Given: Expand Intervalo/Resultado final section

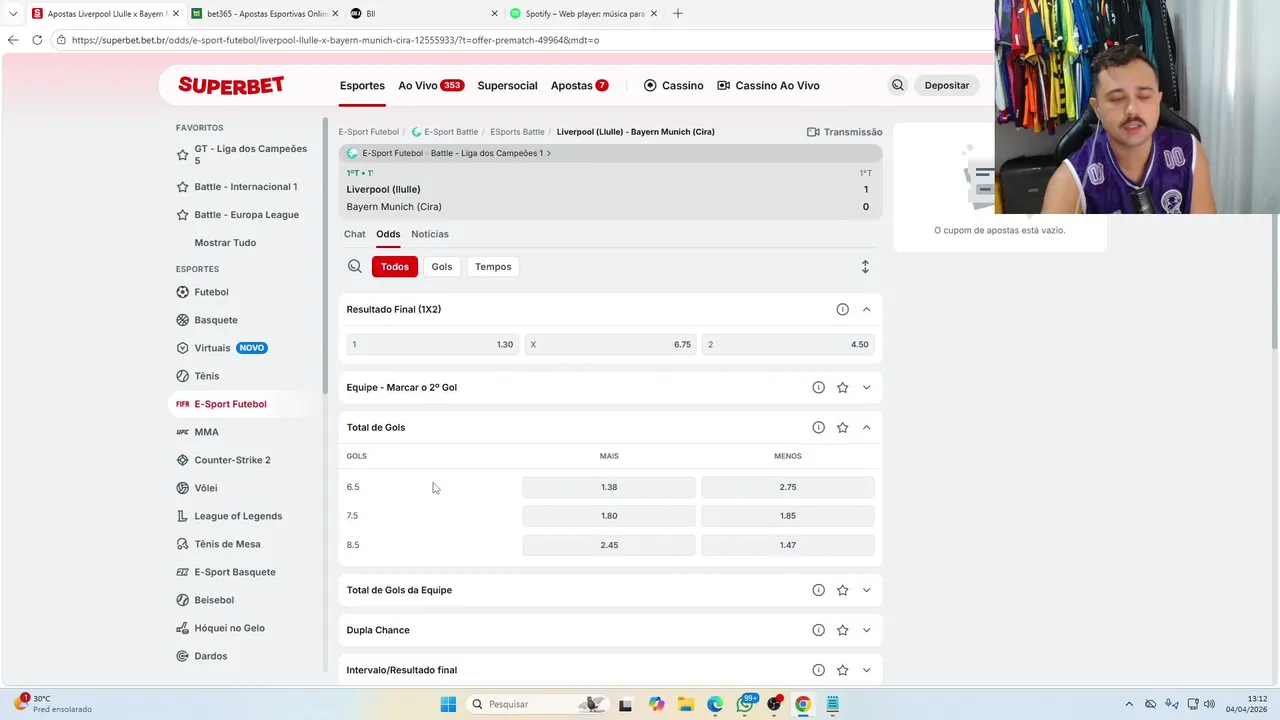Looking at the screenshot, I should (x=866, y=670).
